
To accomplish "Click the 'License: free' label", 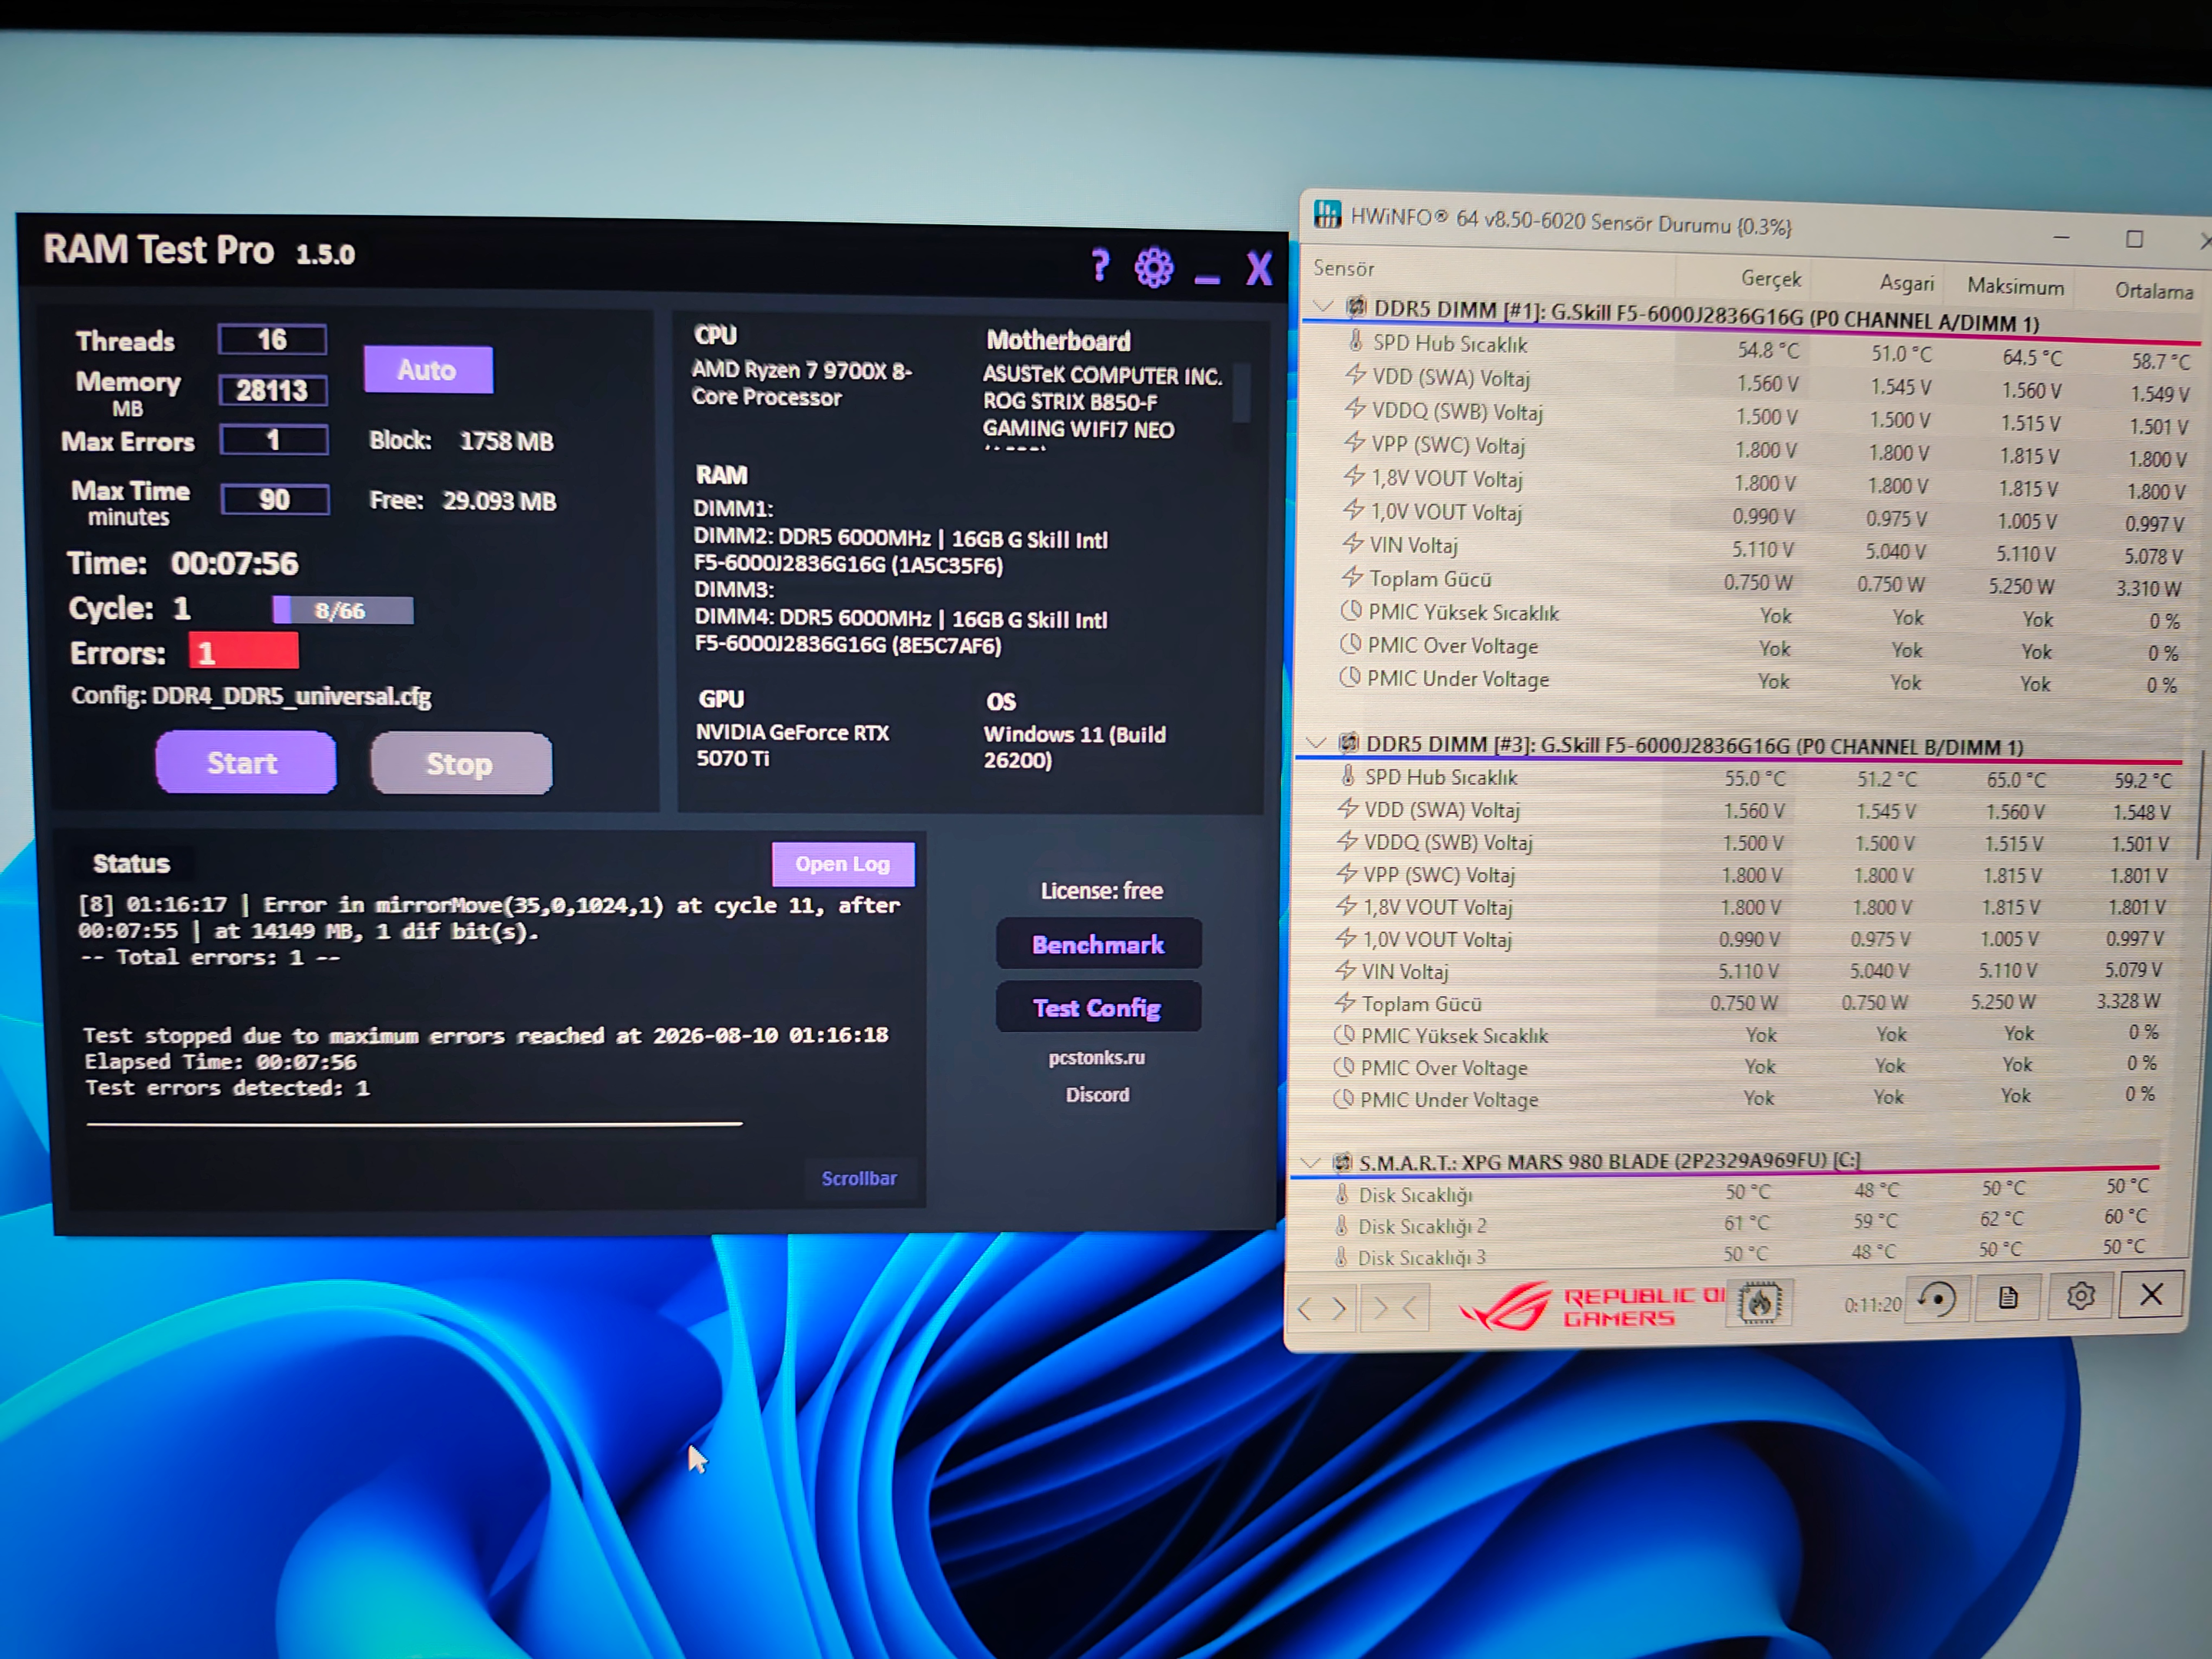I will [x=1102, y=890].
